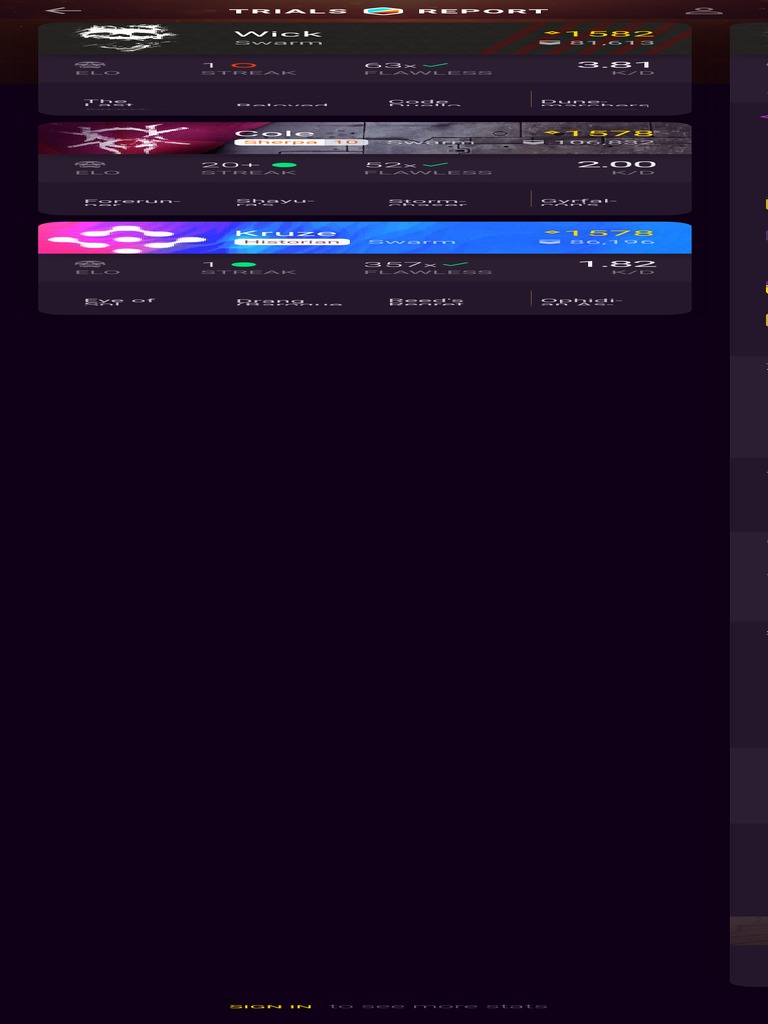Open Wick's skull emblem
The width and height of the screenshot is (768, 1024).
tap(127, 39)
